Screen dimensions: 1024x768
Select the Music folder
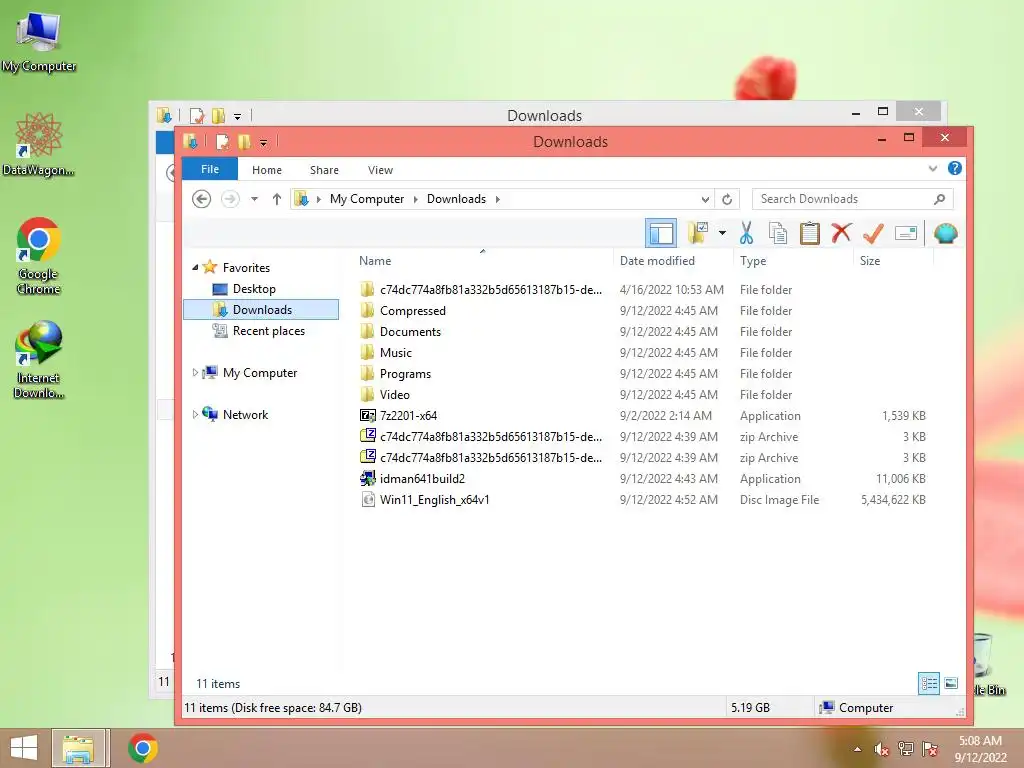click(395, 353)
